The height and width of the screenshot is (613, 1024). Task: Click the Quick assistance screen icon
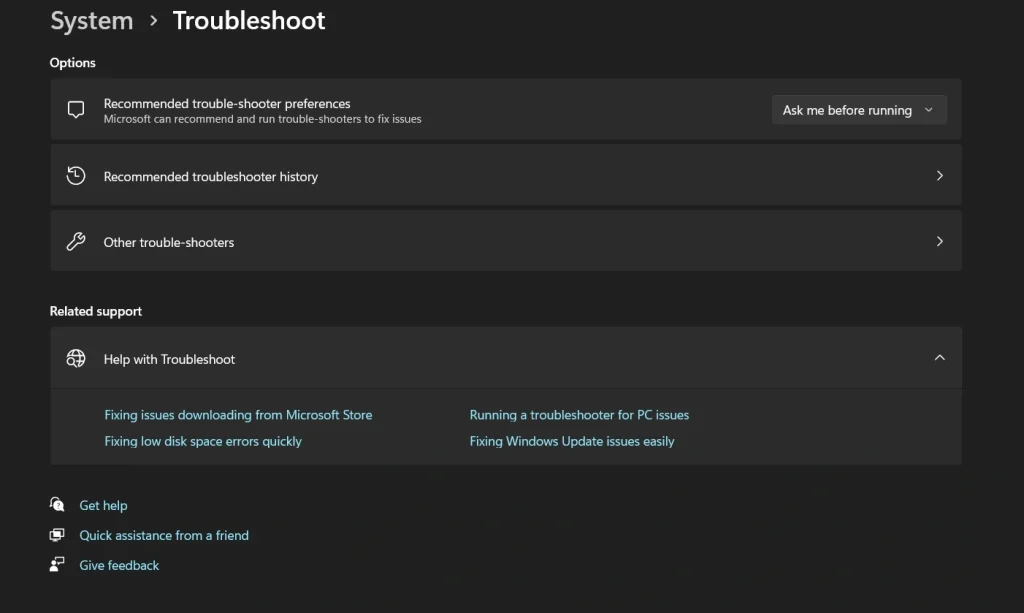pyautogui.click(x=57, y=535)
